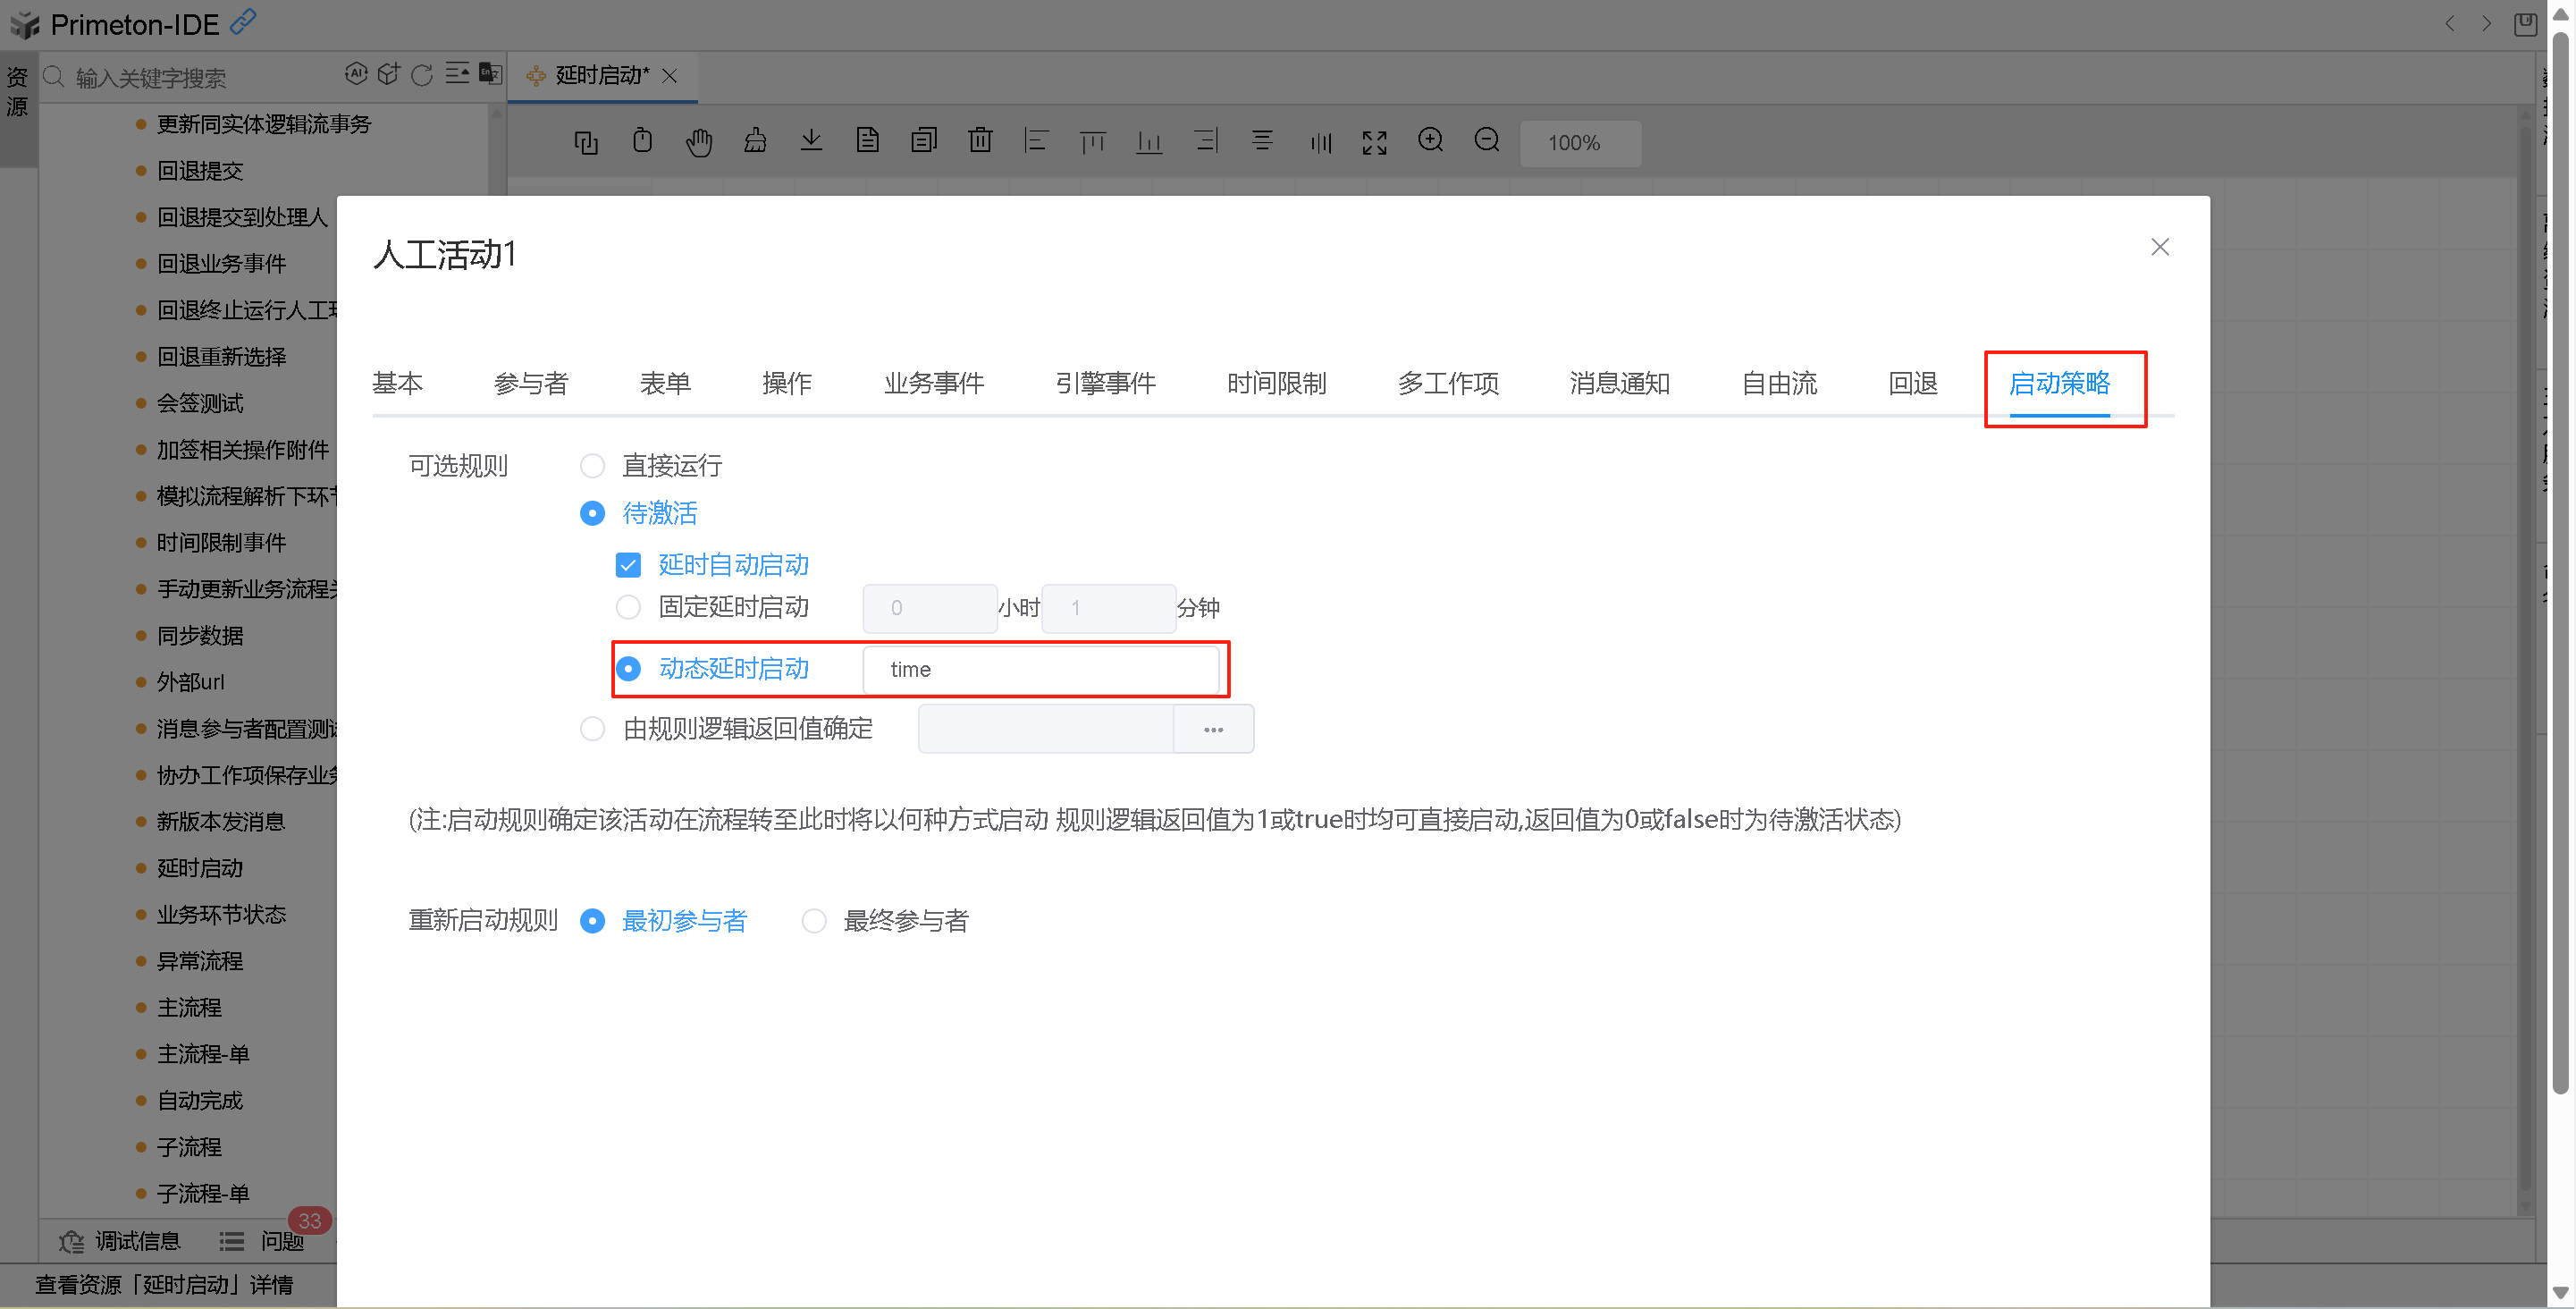2576x1309 pixels.
Task: Choose 最终参与者 restart rule
Action: pos(814,920)
